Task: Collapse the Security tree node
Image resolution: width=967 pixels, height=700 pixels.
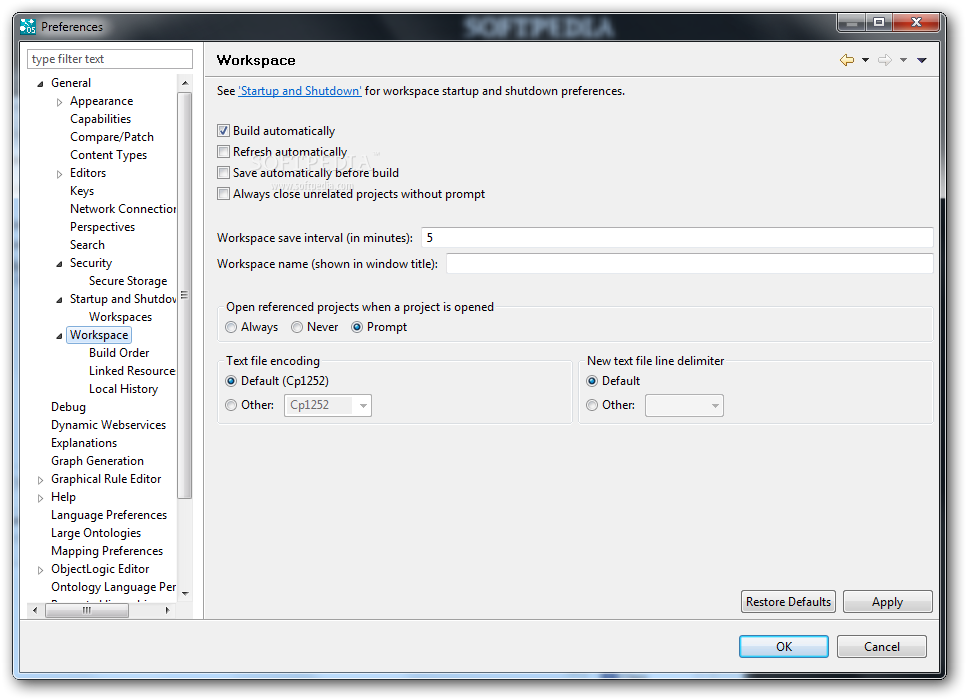Action: tap(59, 264)
